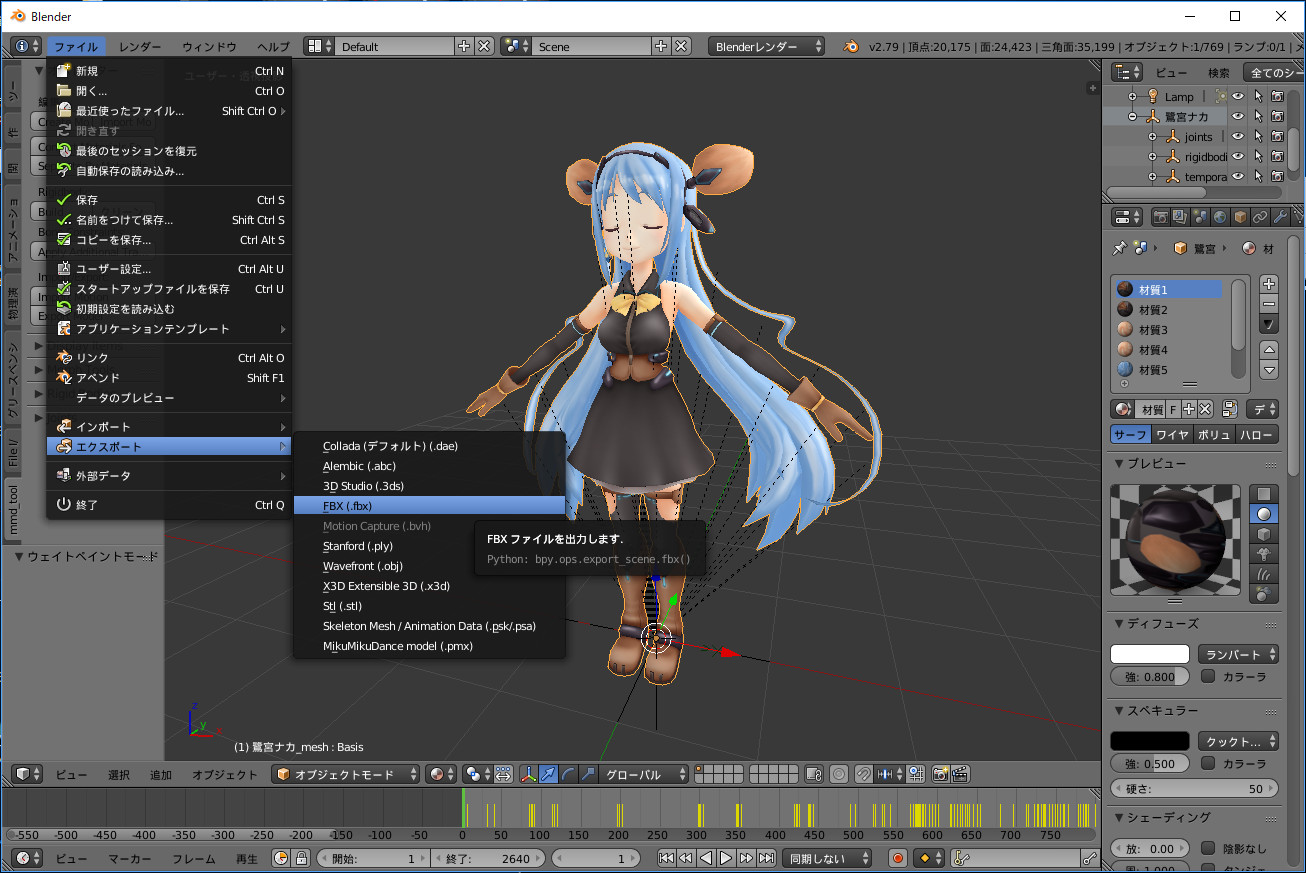Move material slot down arrow
This screenshot has width=1306, height=873.
[x=1269, y=370]
